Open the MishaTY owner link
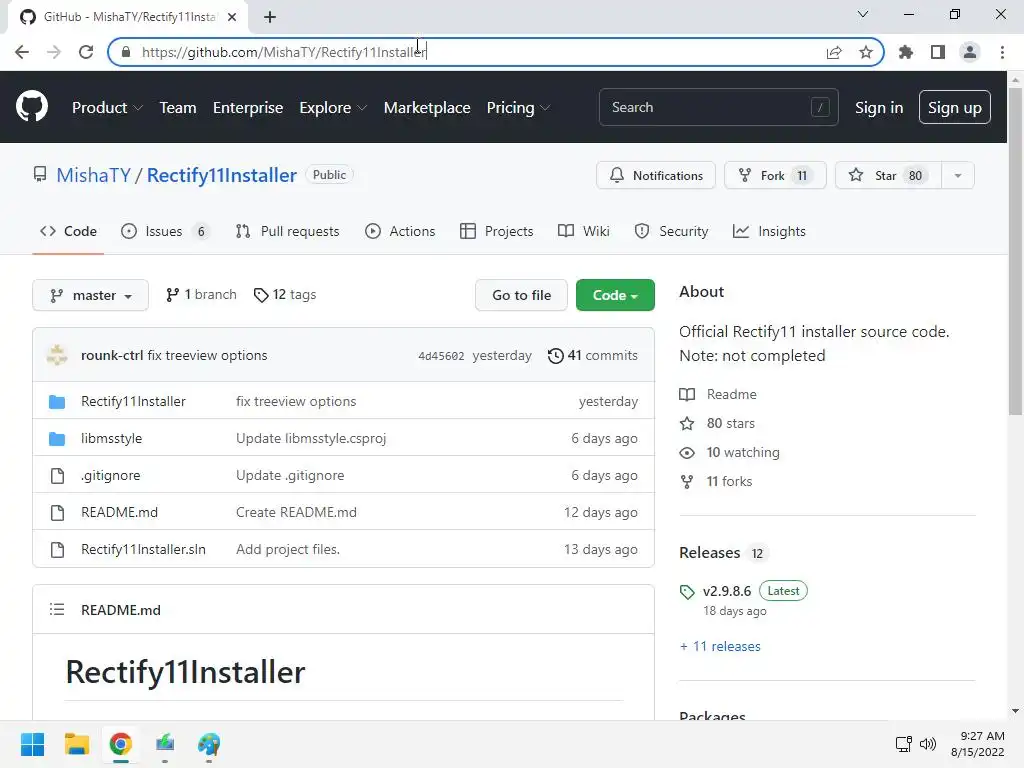Viewport: 1024px width, 768px height. tap(93, 175)
